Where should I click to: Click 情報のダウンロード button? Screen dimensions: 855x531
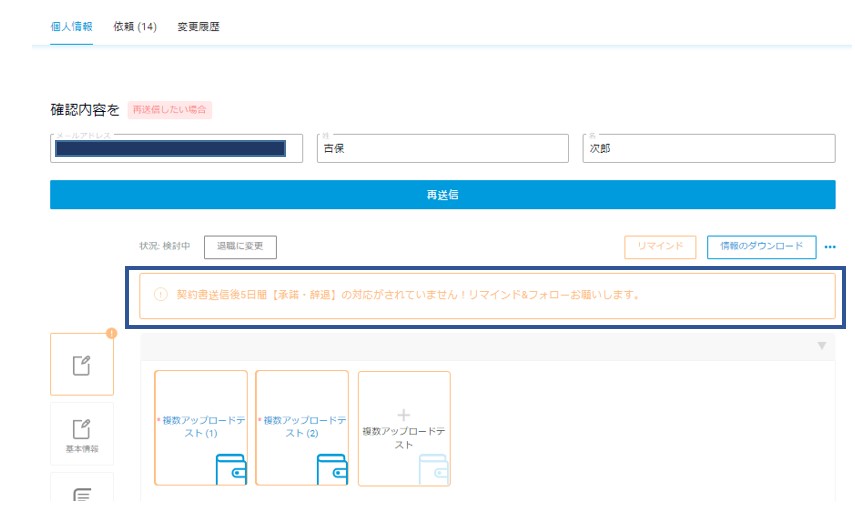coord(762,247)
